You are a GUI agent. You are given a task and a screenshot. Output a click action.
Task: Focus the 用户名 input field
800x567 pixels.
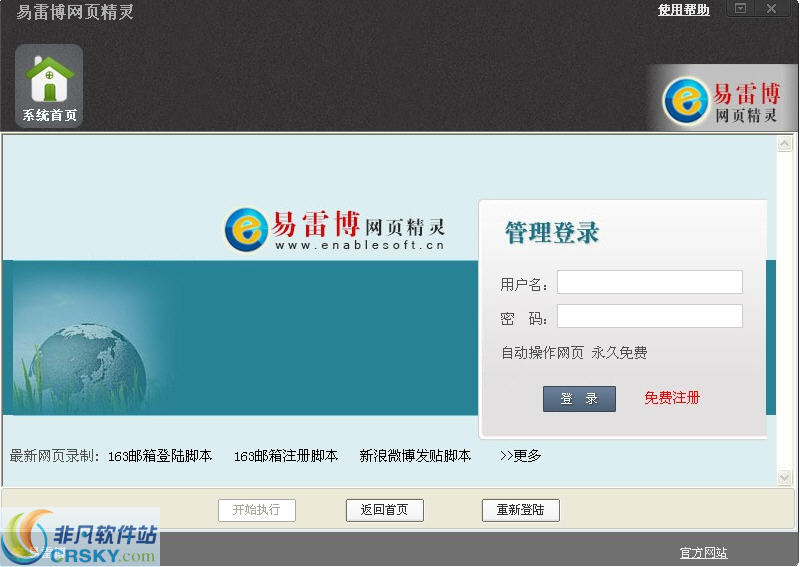(x=649, y=282)
